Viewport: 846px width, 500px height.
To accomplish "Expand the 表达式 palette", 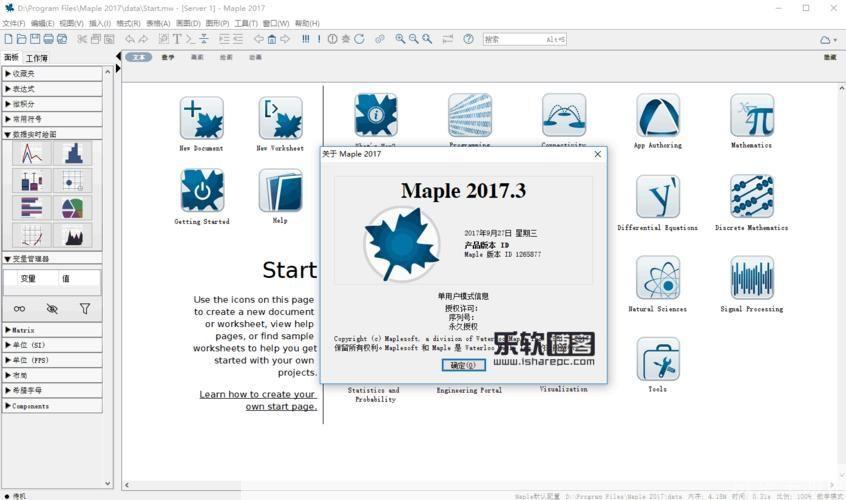I will [52, 88].
